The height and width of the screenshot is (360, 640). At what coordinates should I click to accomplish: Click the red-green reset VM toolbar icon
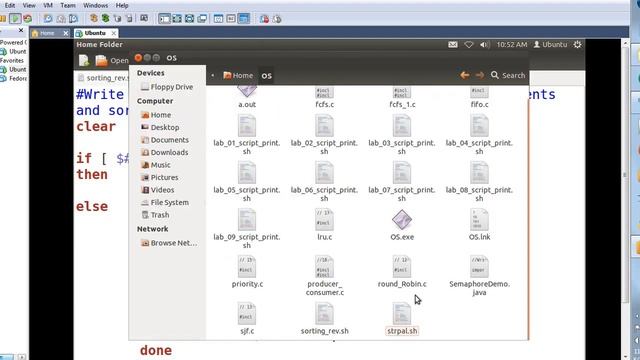click(27, 18)
